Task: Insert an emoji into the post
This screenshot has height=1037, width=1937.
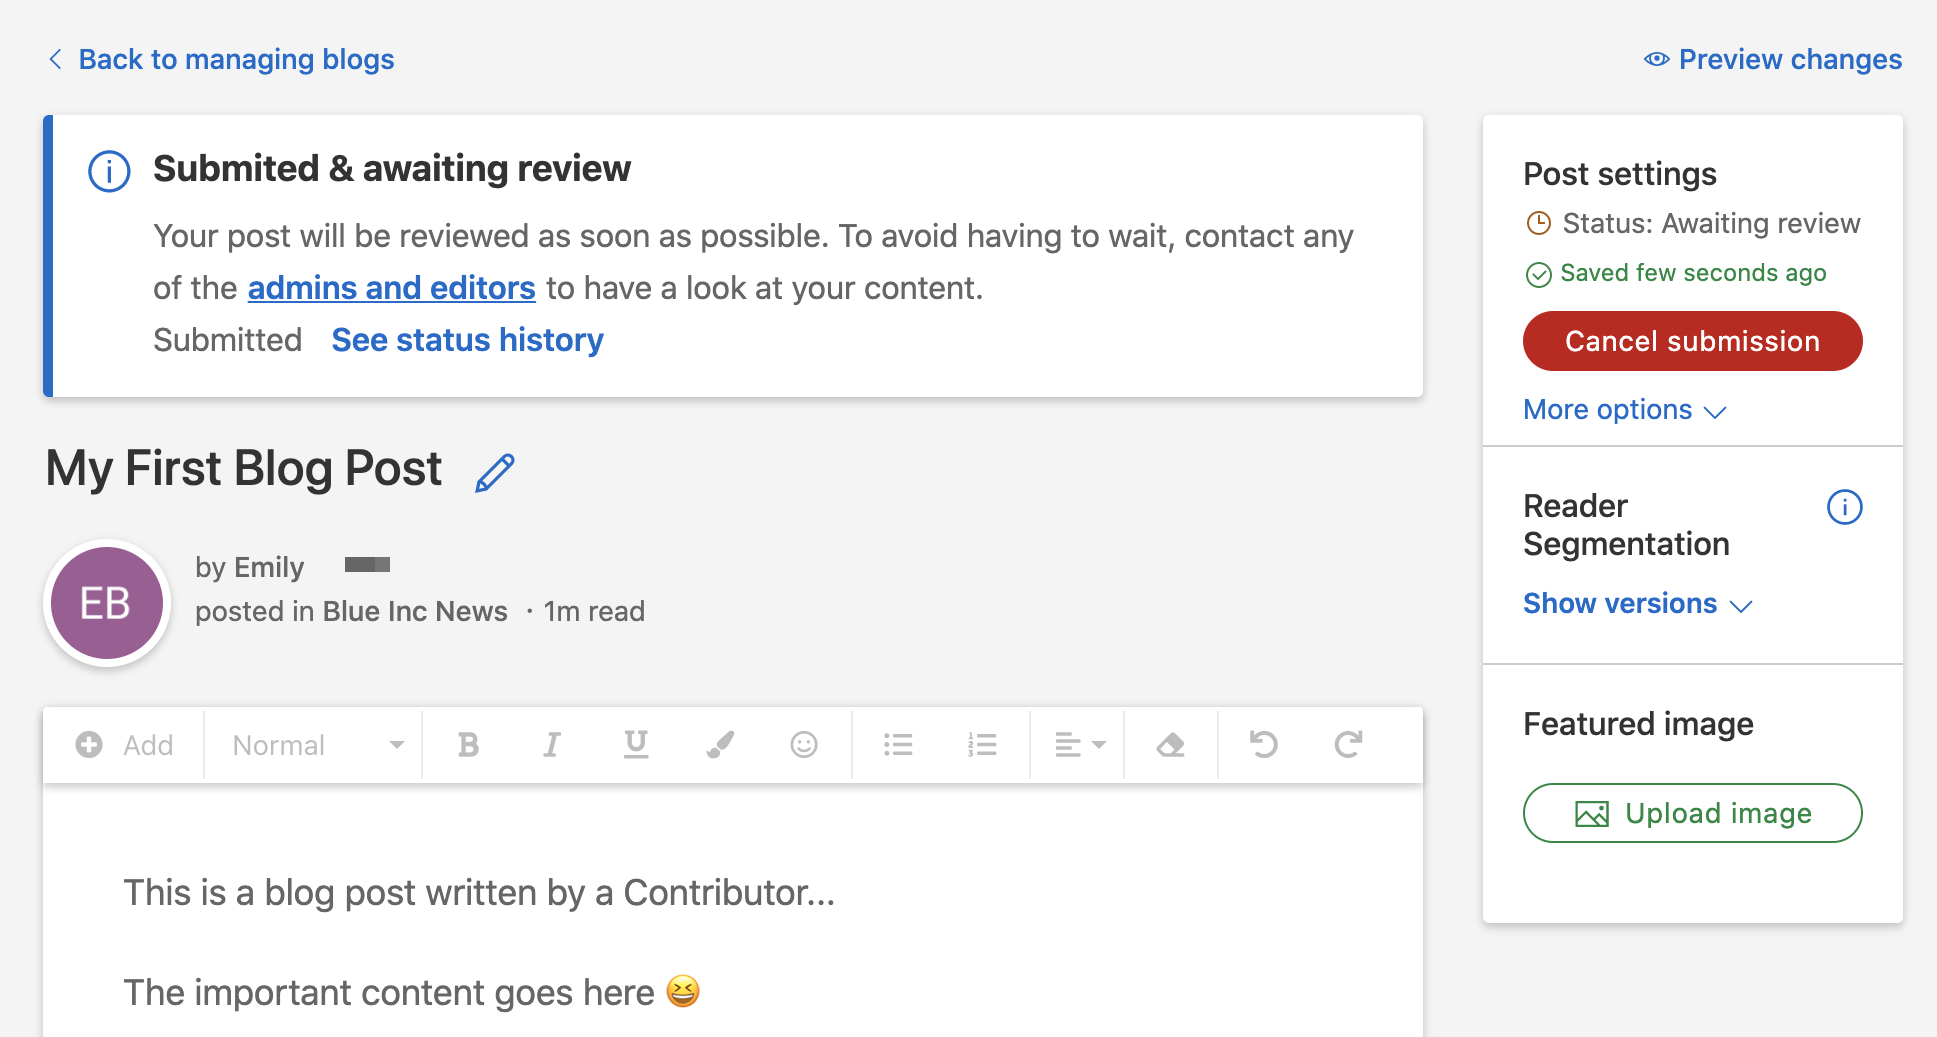Action: pos(803,744)
